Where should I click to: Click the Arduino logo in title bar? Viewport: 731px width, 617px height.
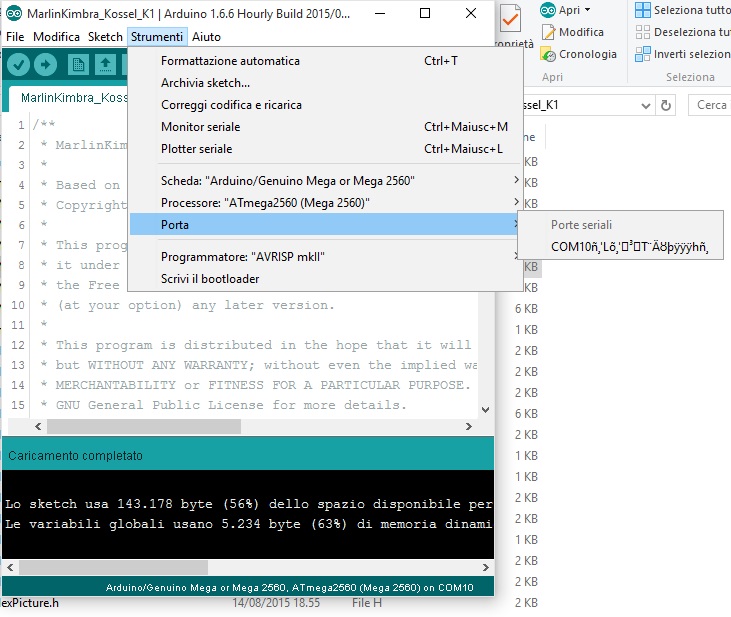14,14
